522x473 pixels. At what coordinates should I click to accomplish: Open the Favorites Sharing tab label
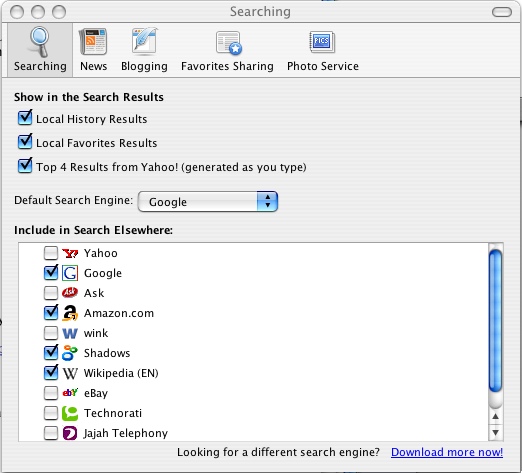227,66
